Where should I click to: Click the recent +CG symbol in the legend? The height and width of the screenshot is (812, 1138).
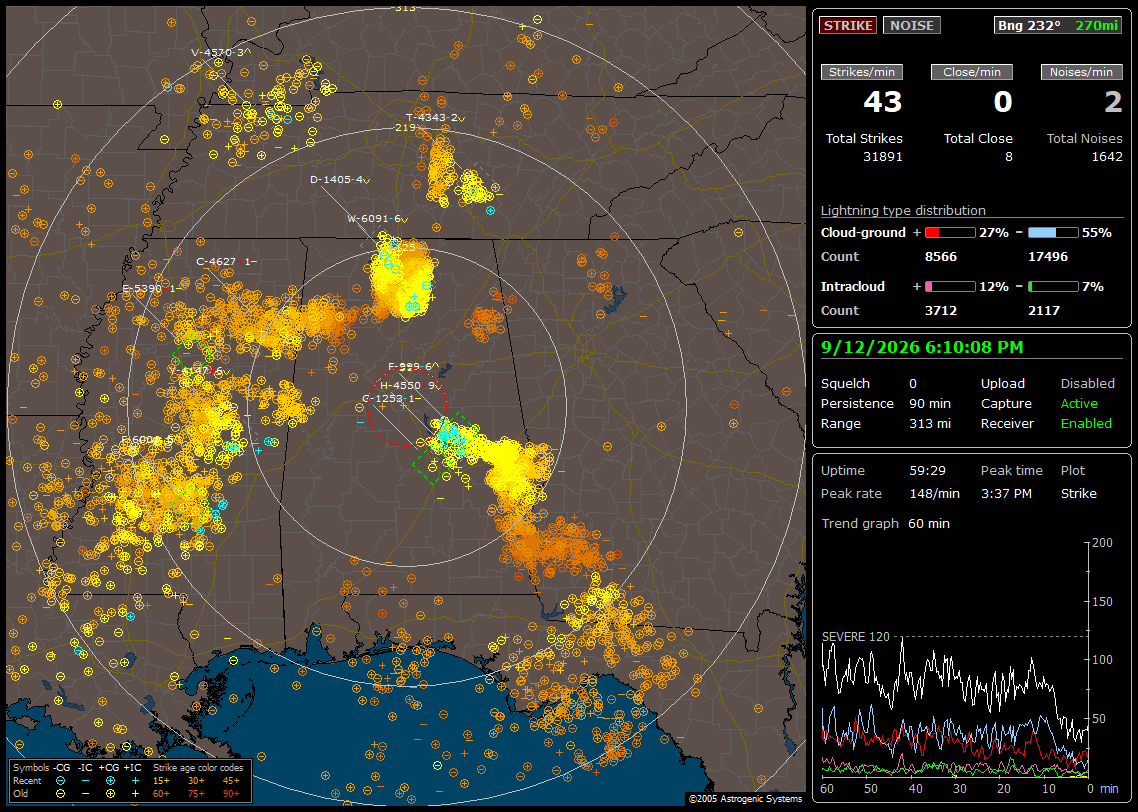(x=110, y=781)
